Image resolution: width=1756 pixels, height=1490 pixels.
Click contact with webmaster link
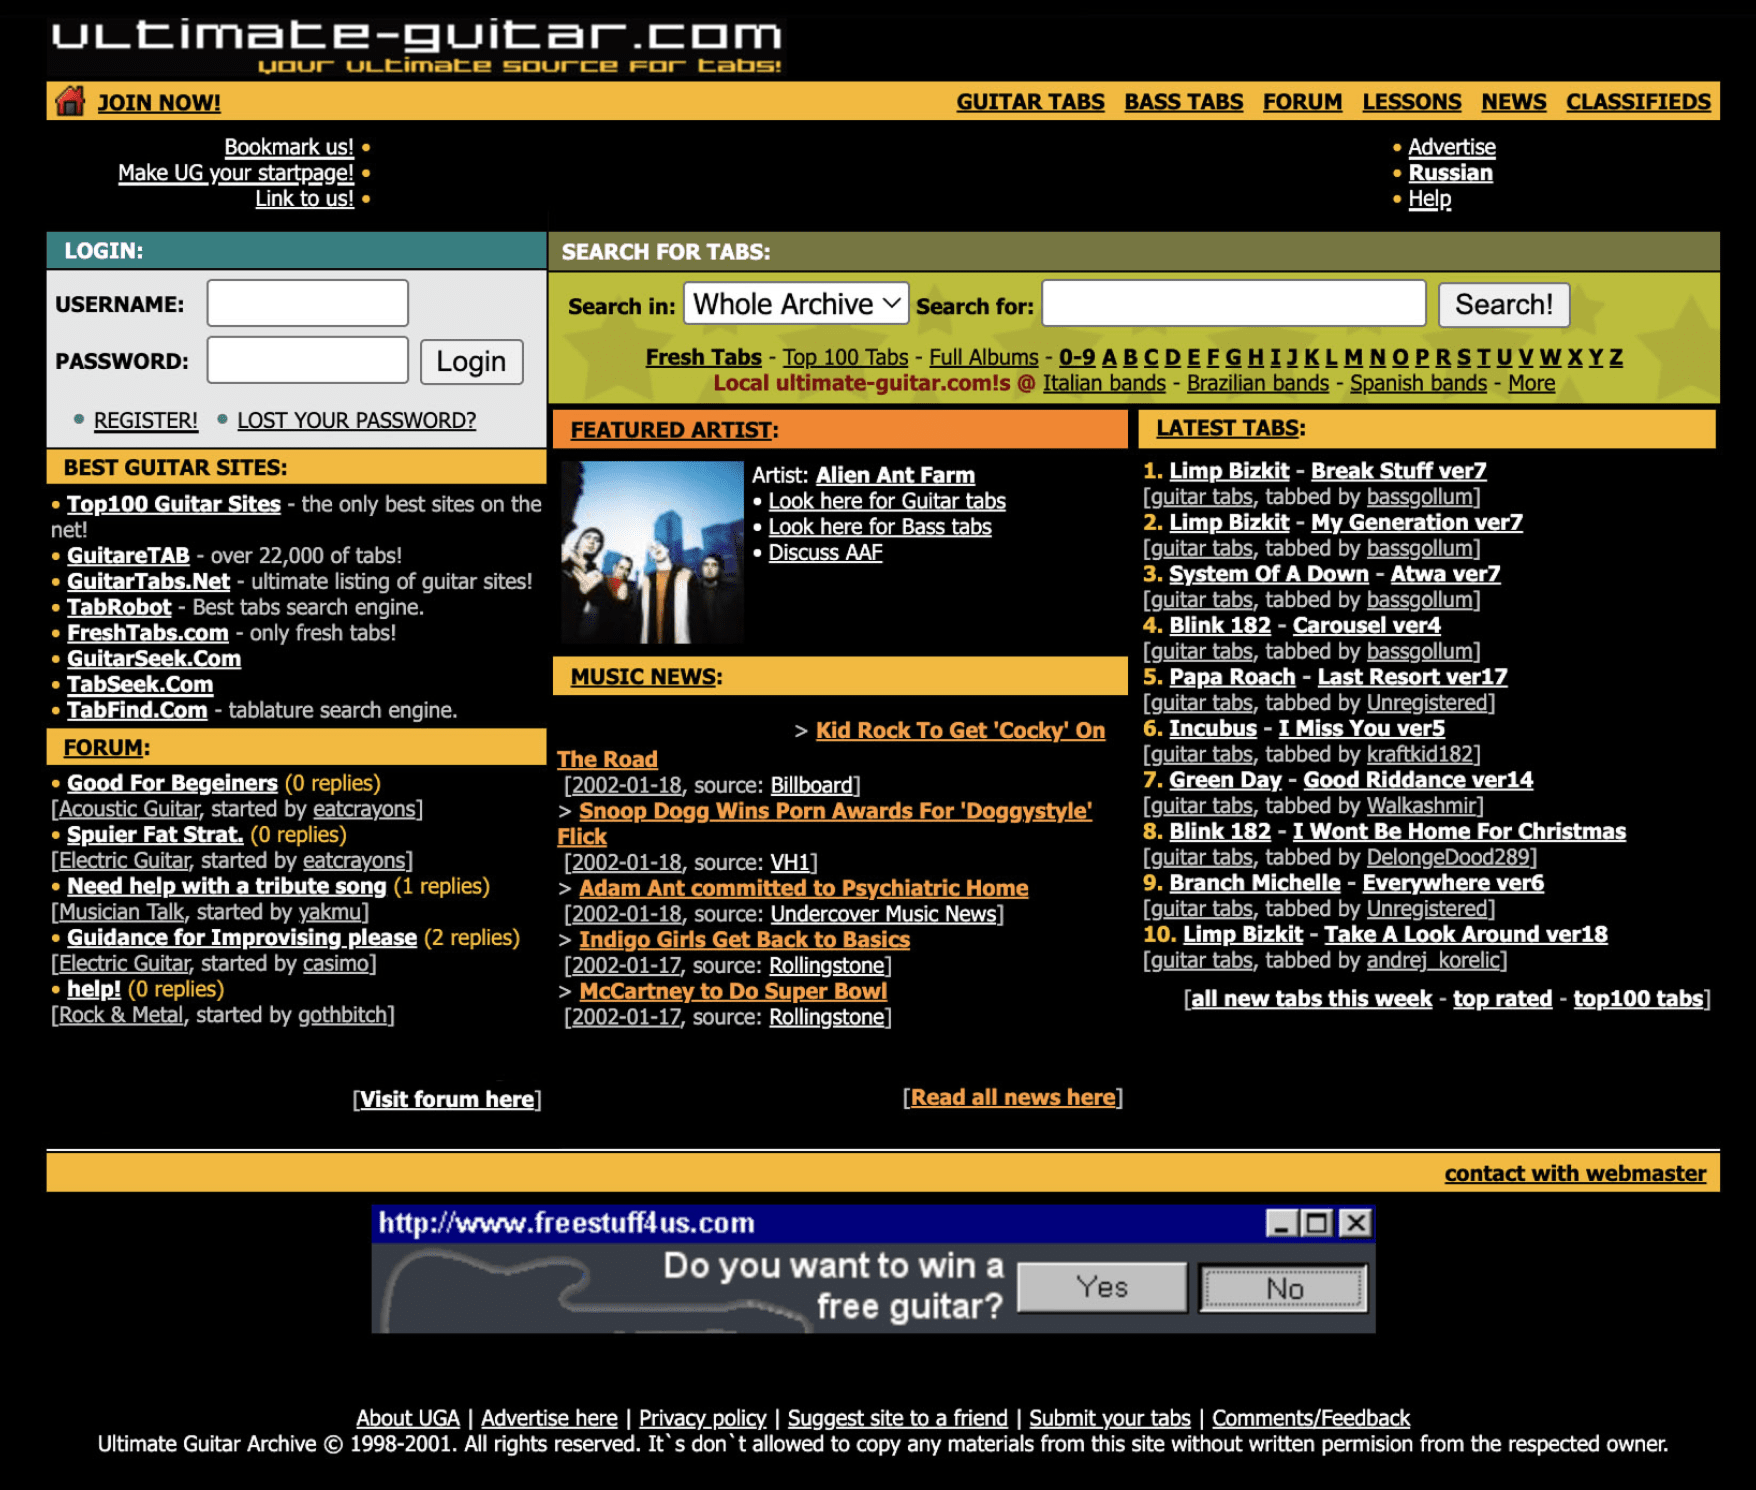point(1575,1173)
